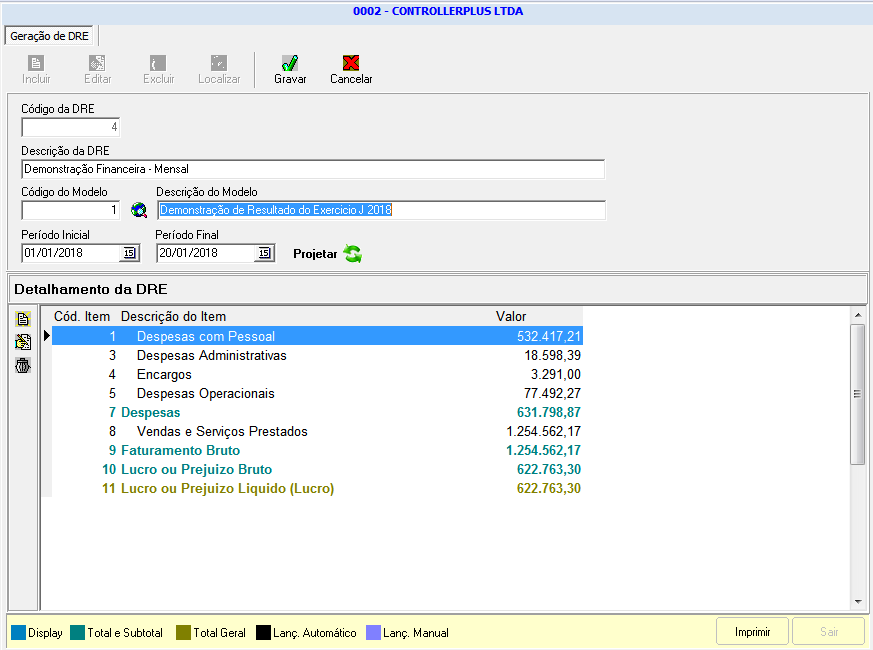Select the 'Encargos' row

tap(317, 374)
